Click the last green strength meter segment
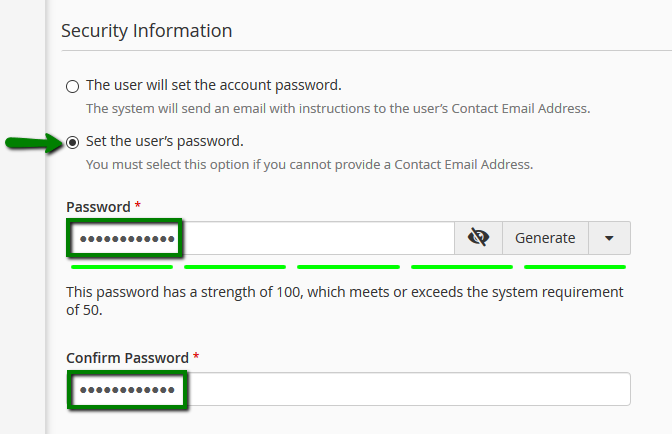The image size is (672, 434). click(575, 267)
